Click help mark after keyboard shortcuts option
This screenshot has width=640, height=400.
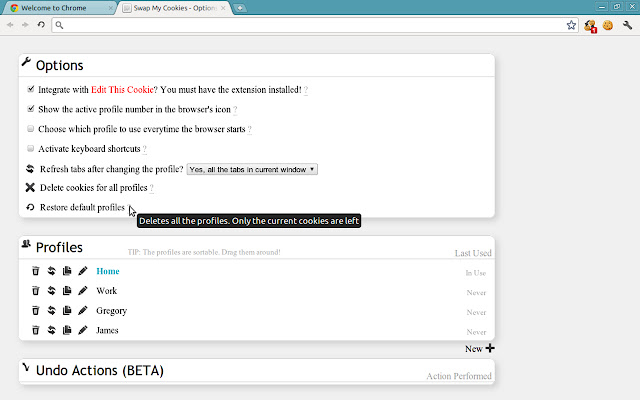[x=144, y=149]
